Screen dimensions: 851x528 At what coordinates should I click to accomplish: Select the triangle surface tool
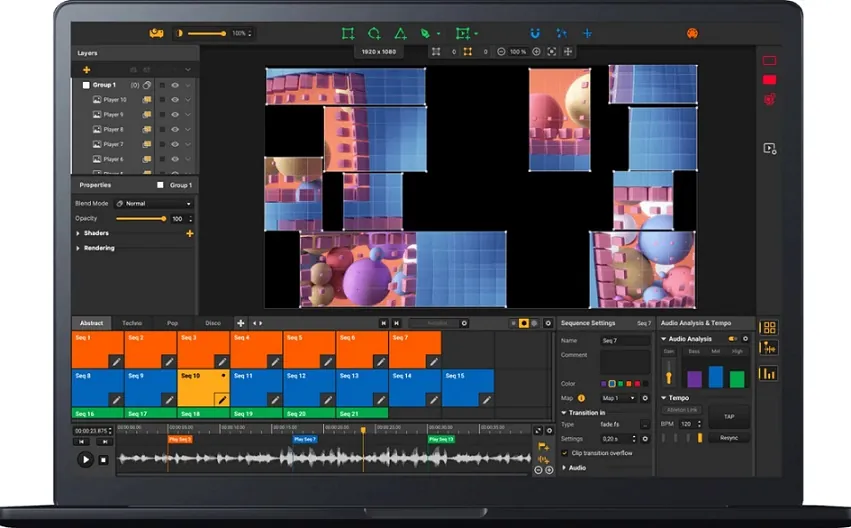coord(401,34)
